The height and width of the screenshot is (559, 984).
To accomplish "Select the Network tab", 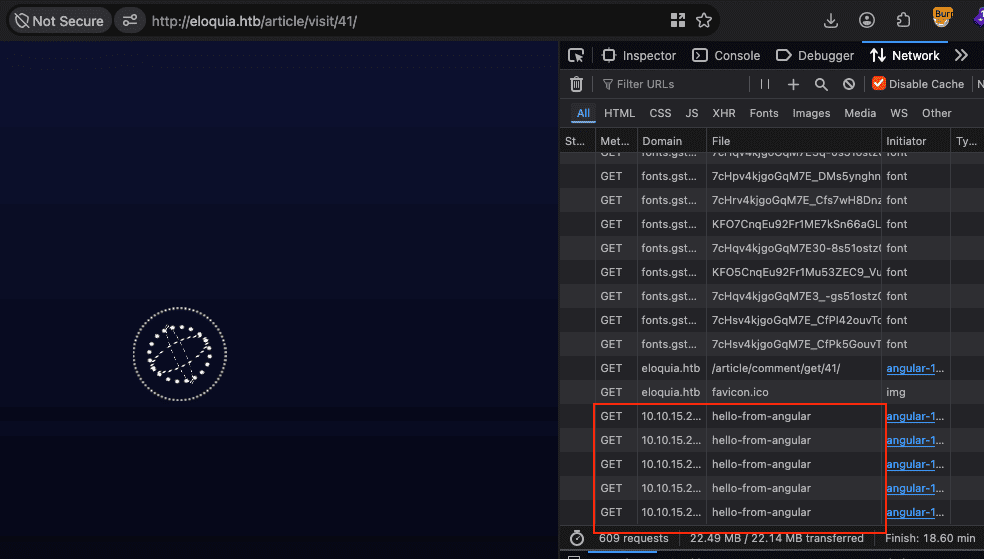I will pyautogui.click(x=904, y=55).
